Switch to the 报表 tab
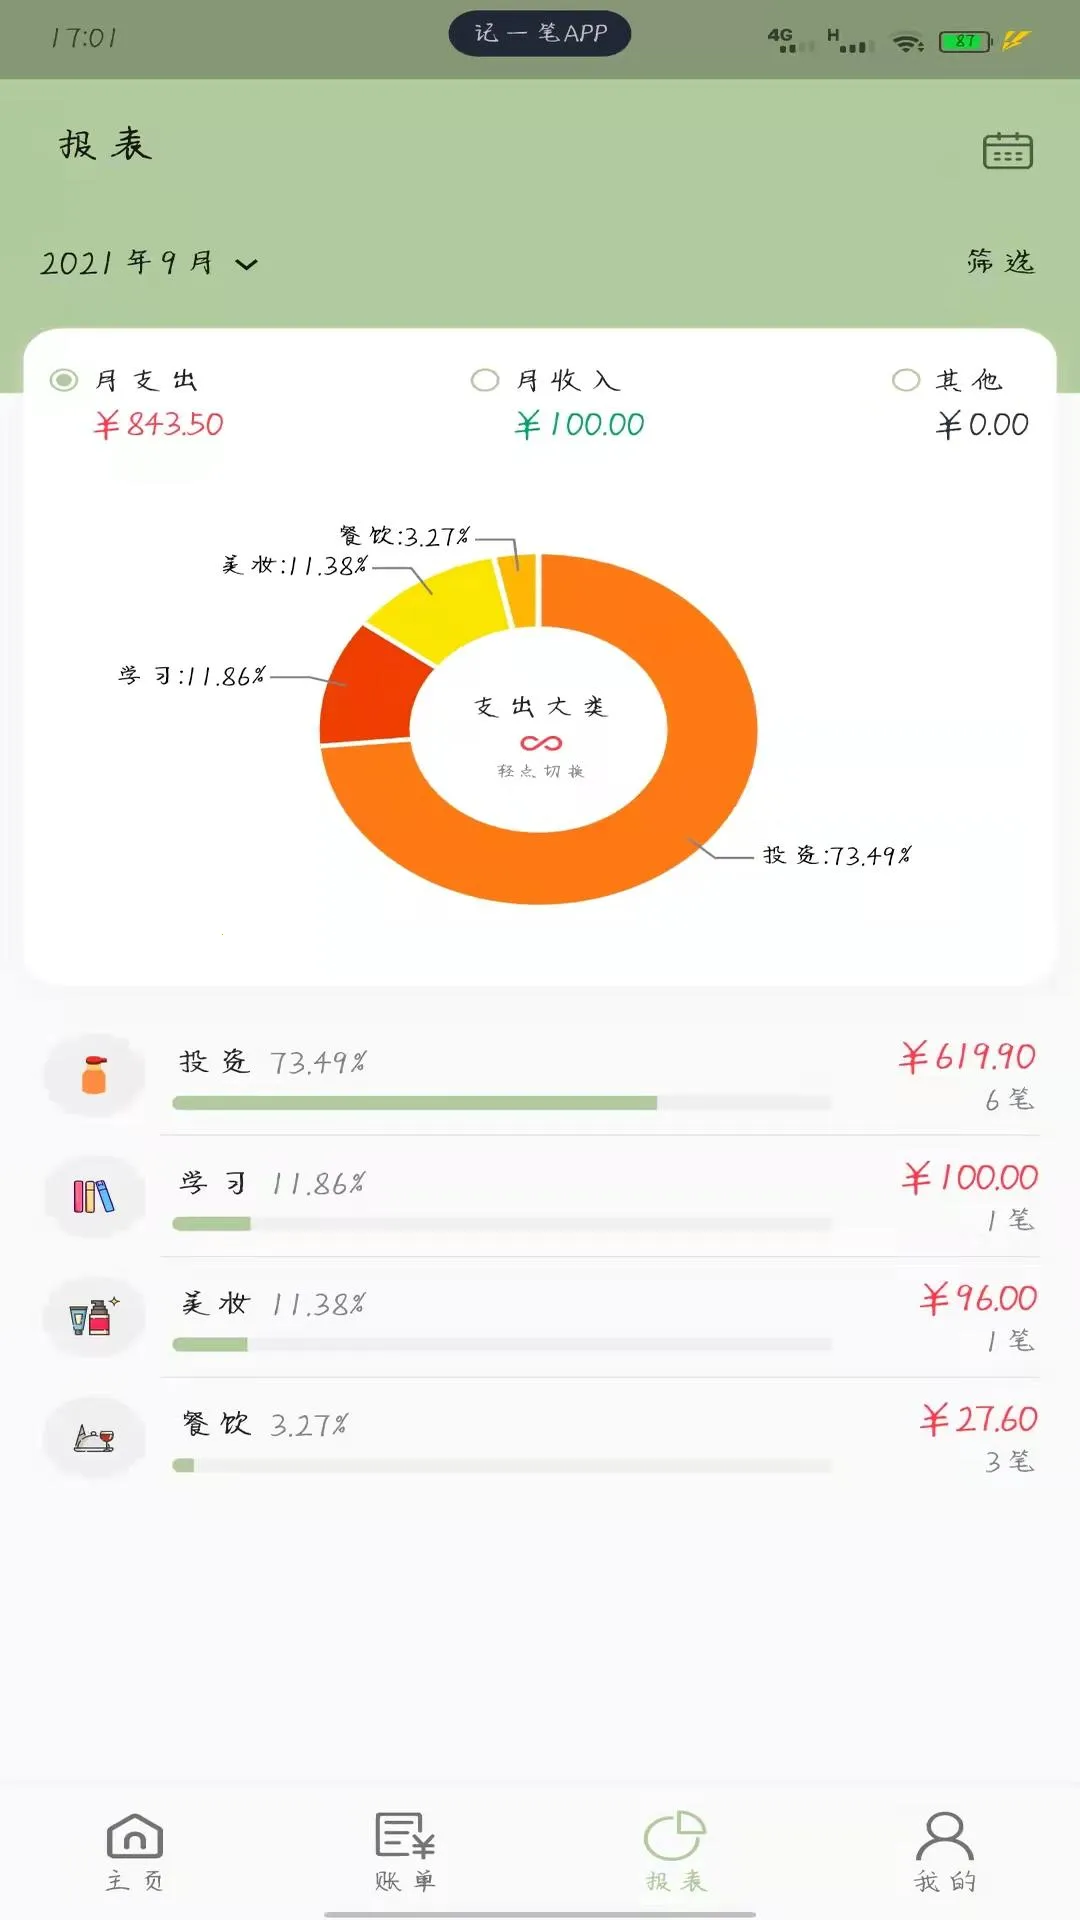The image size is (1080, 1920). [x=675, y=1850]
